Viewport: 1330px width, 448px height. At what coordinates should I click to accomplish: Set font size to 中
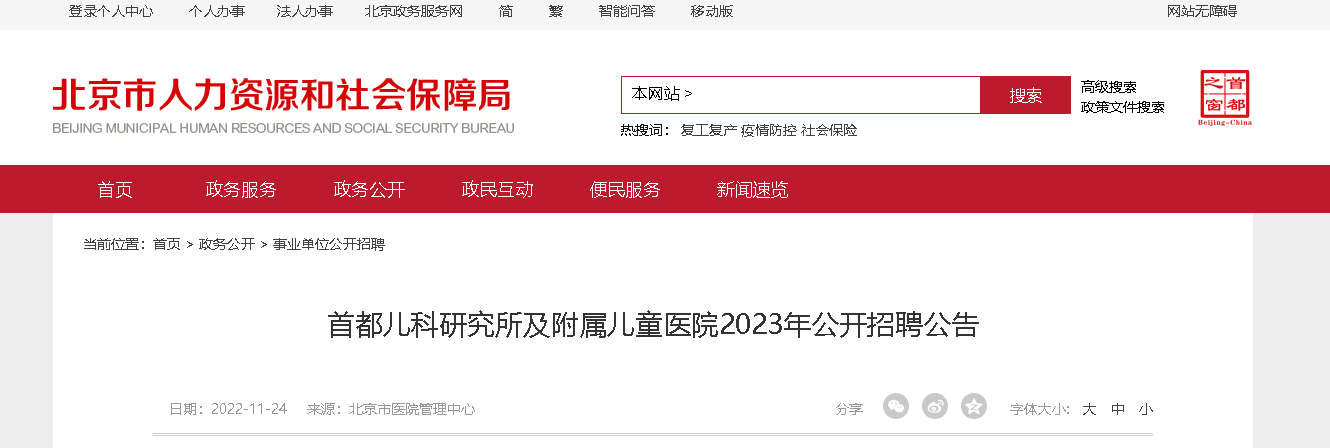(1118, 409)
